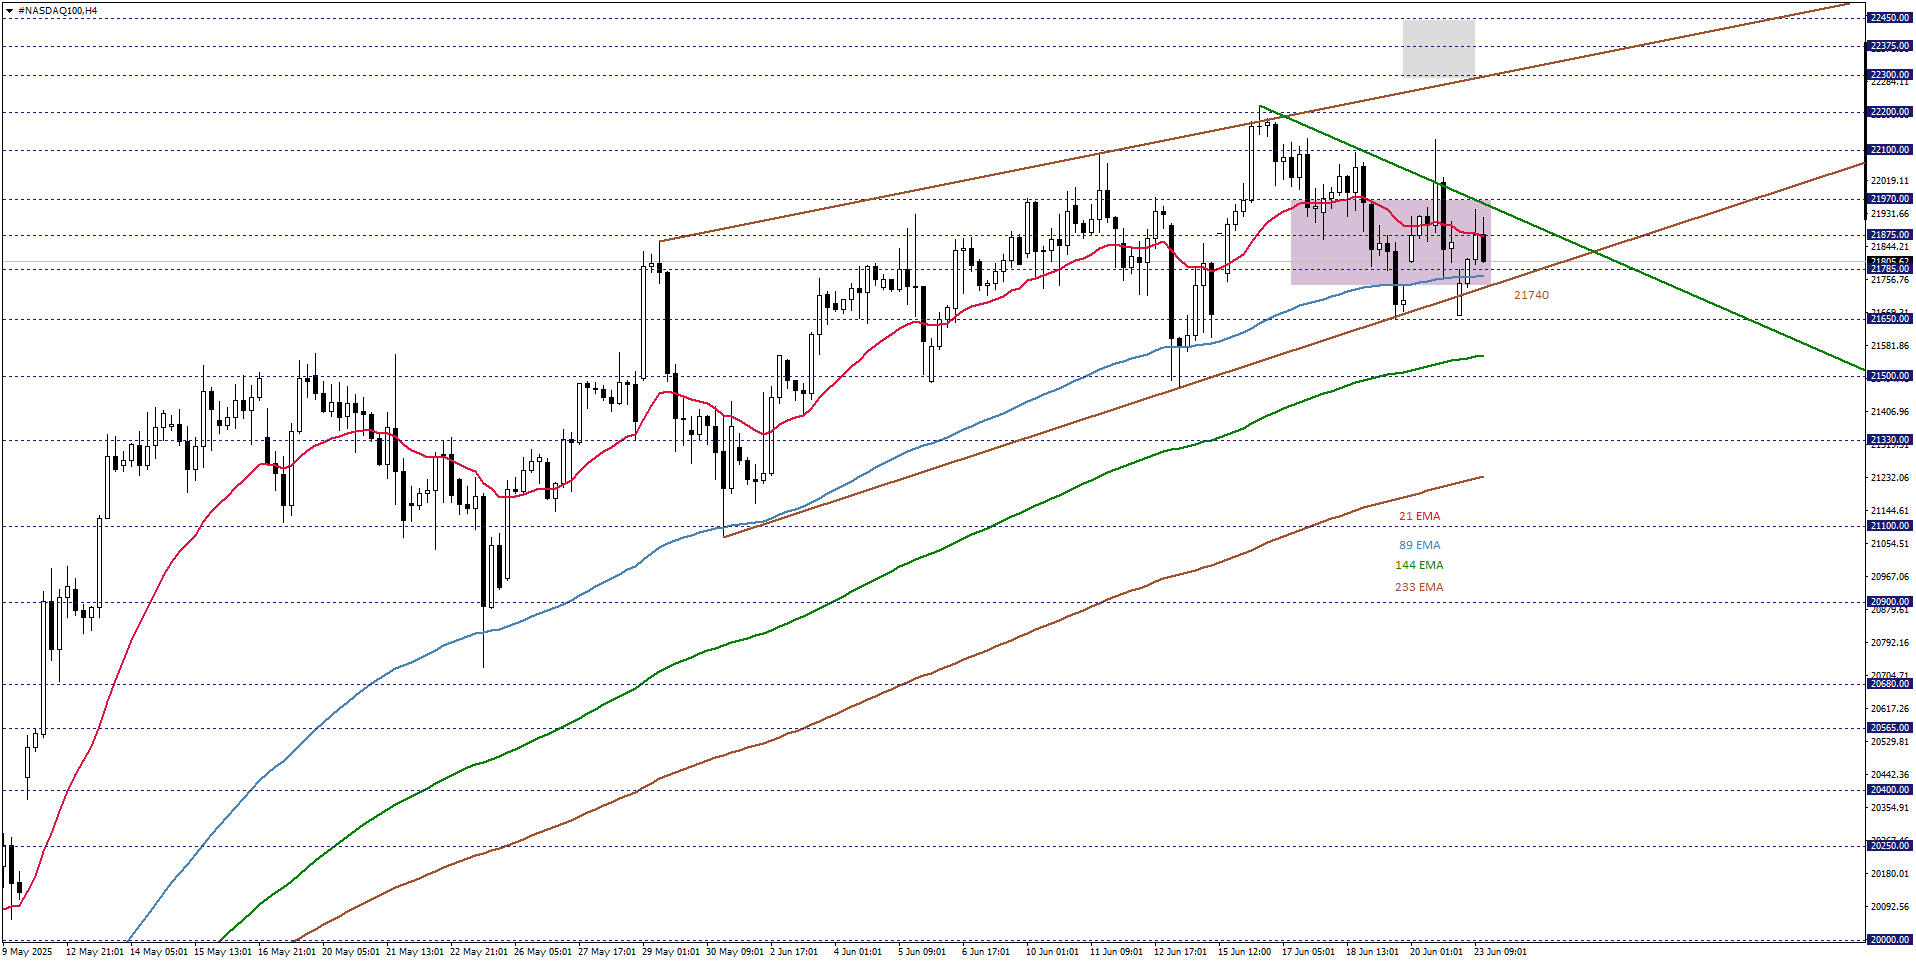Select the 21970.00 price level tag
The height and width of the screenshot is (963, 1916).
pos(1889,199)
